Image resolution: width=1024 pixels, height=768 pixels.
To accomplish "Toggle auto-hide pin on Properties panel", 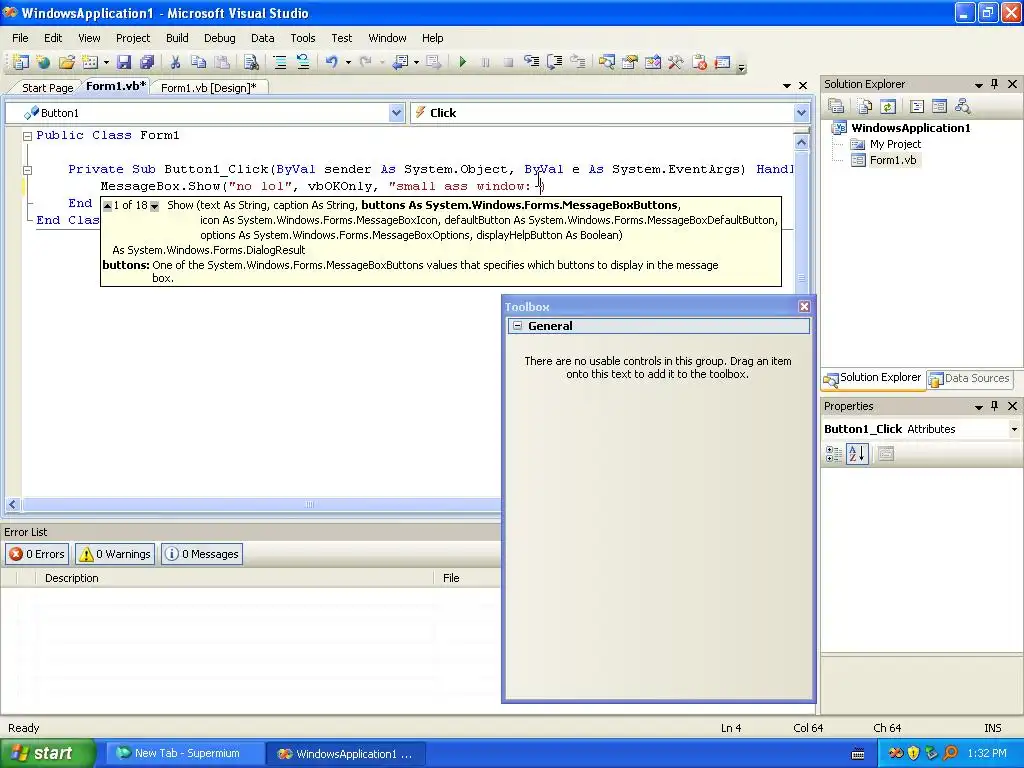I will (x=995, y=406).
